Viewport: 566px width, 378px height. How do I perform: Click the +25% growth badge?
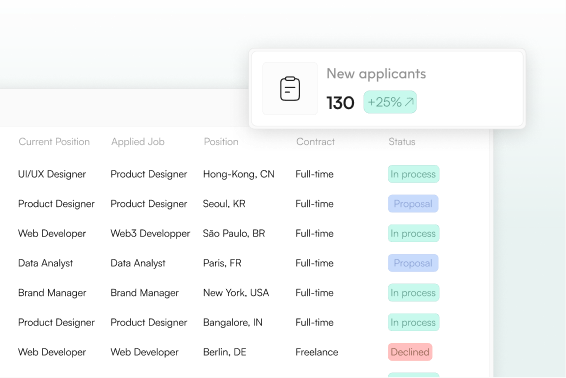tap(390, 102)
